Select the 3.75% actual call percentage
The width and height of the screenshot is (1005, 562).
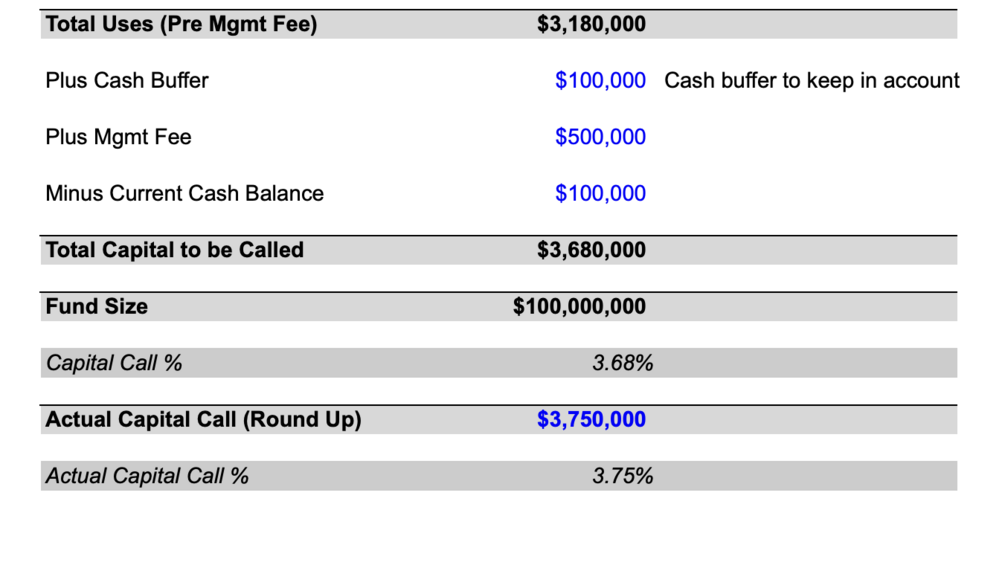622,476
